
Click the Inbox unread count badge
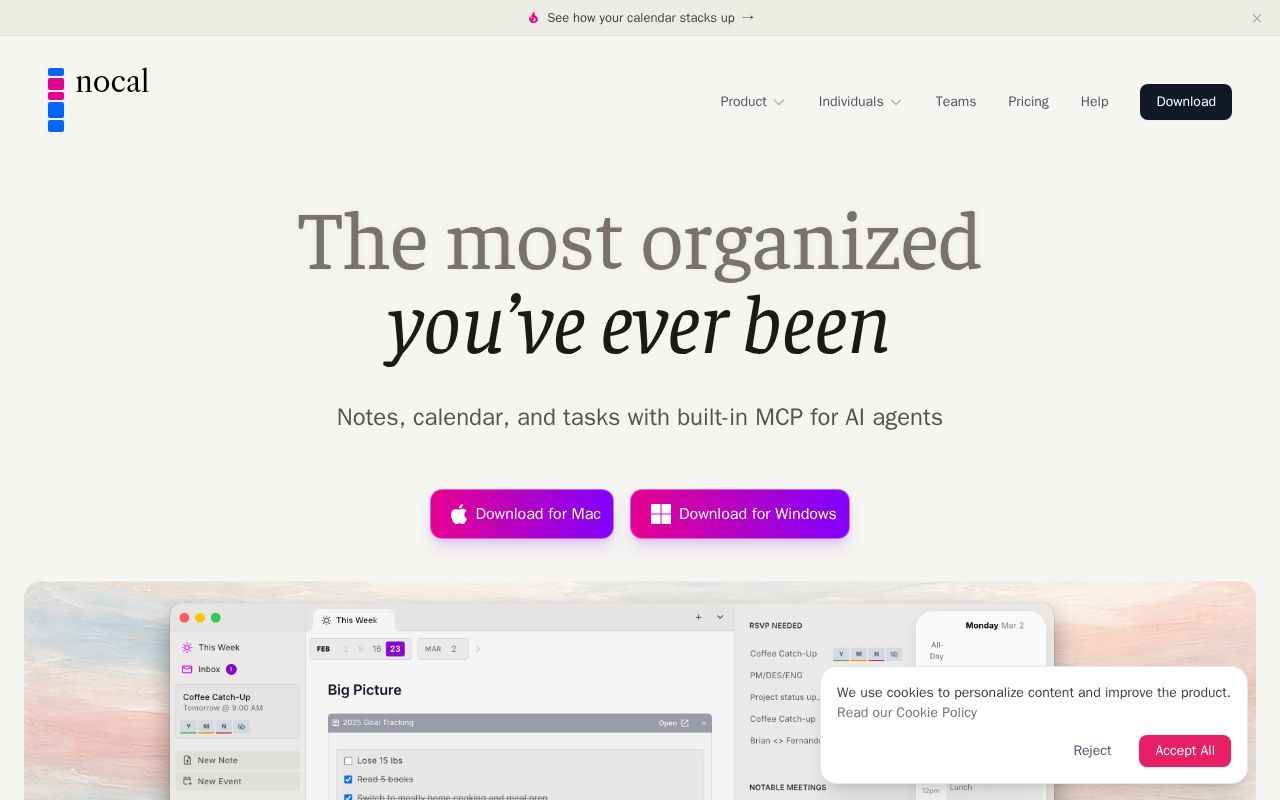[x=231, y=669]
